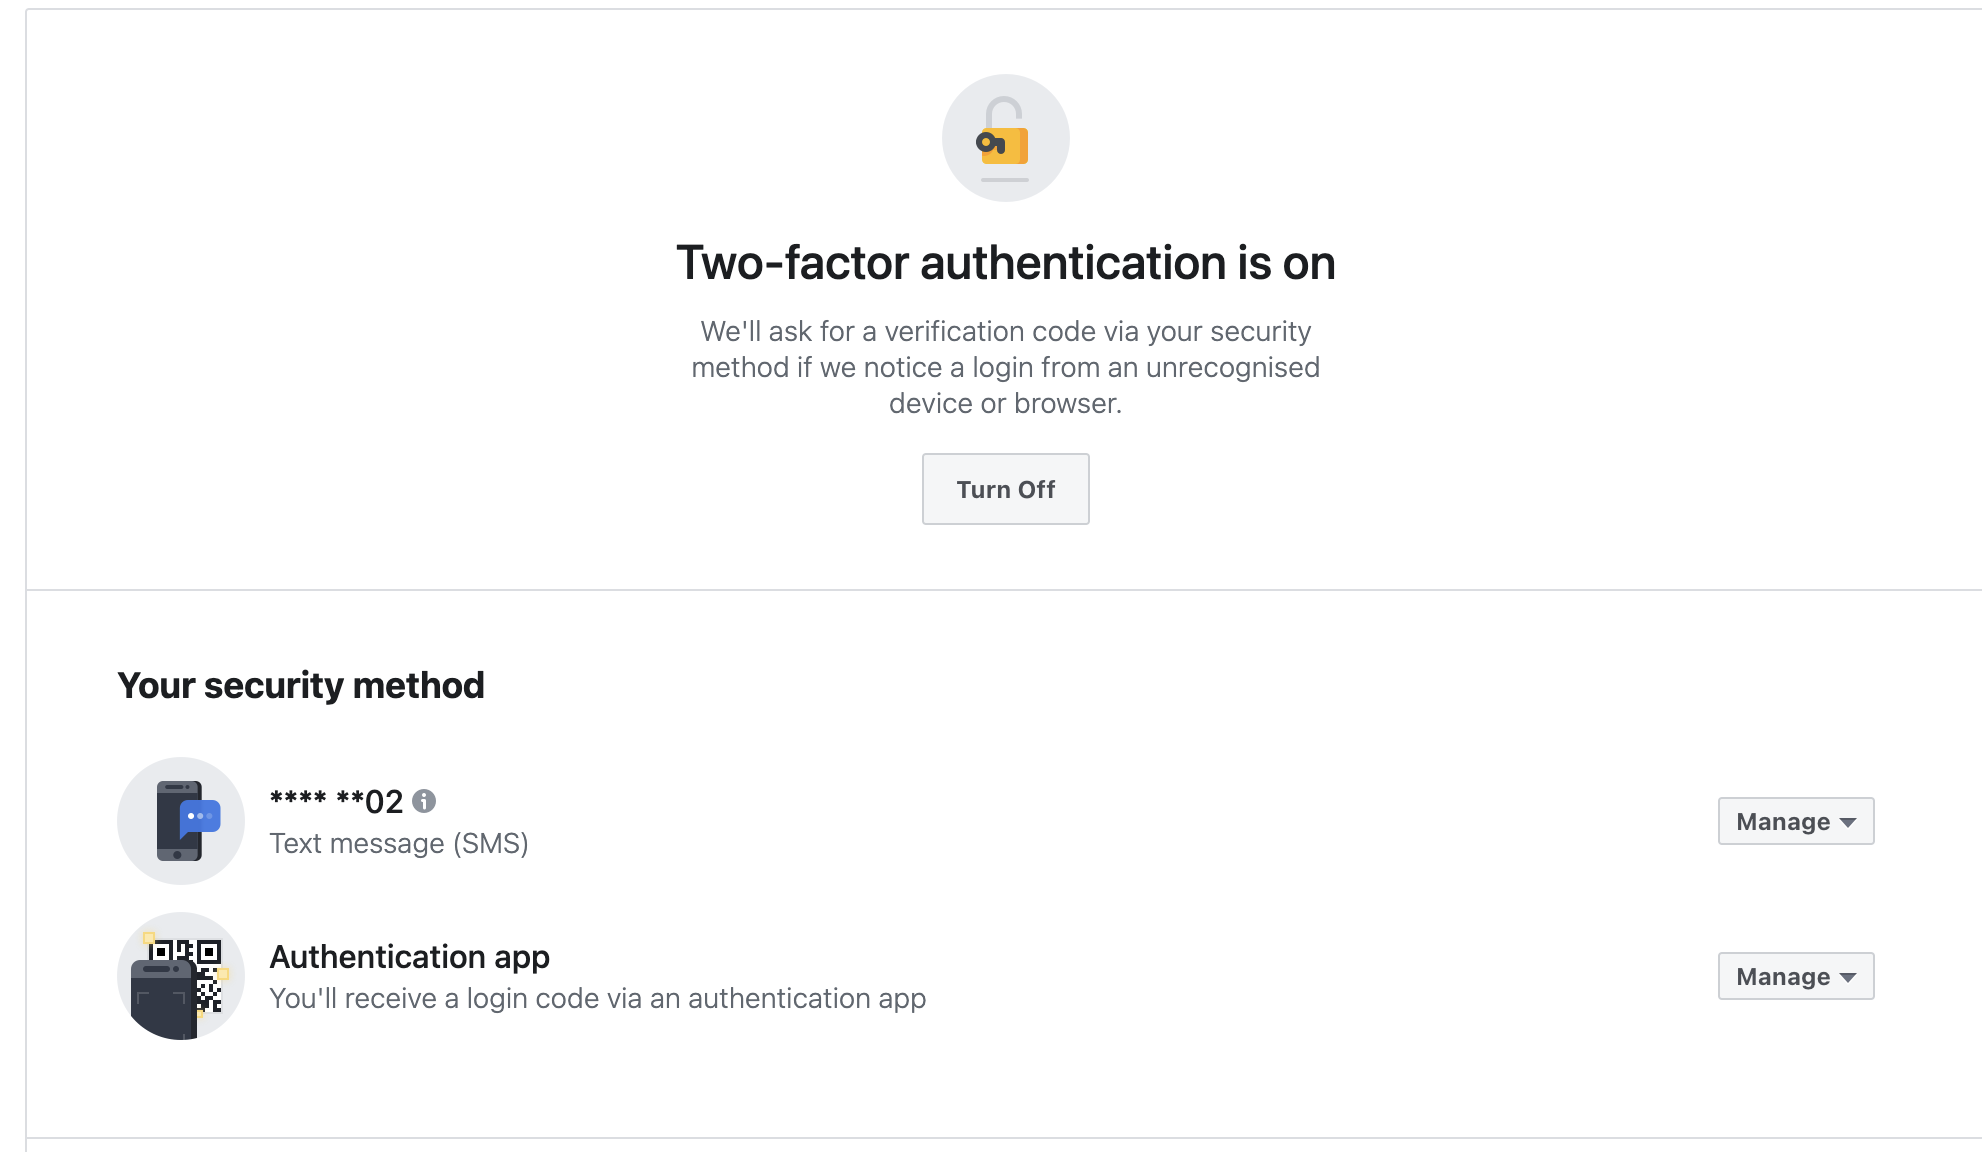Click the "Authentication app" title text
The image size is (1982, 1152).
[409, 956]
